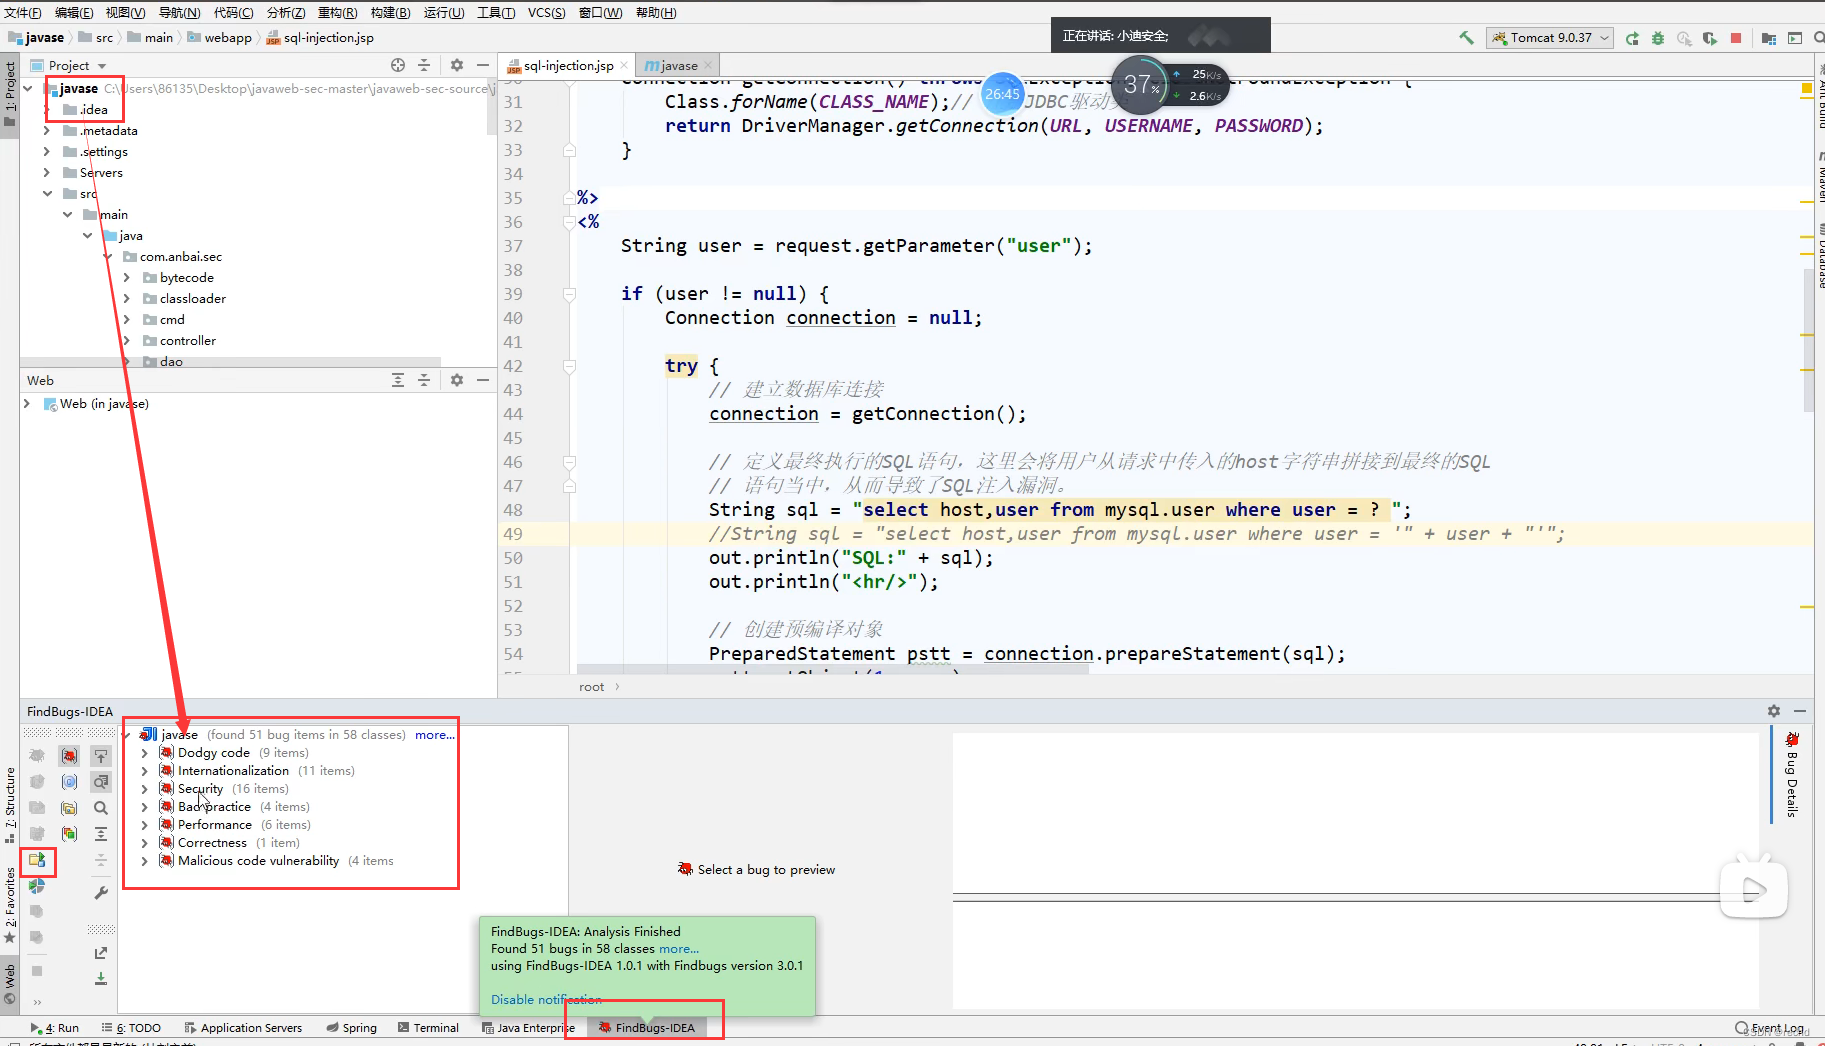Screen dimensions: 1825x1046
Task: Click the more... link in notification popup
Action: point(679,948)
